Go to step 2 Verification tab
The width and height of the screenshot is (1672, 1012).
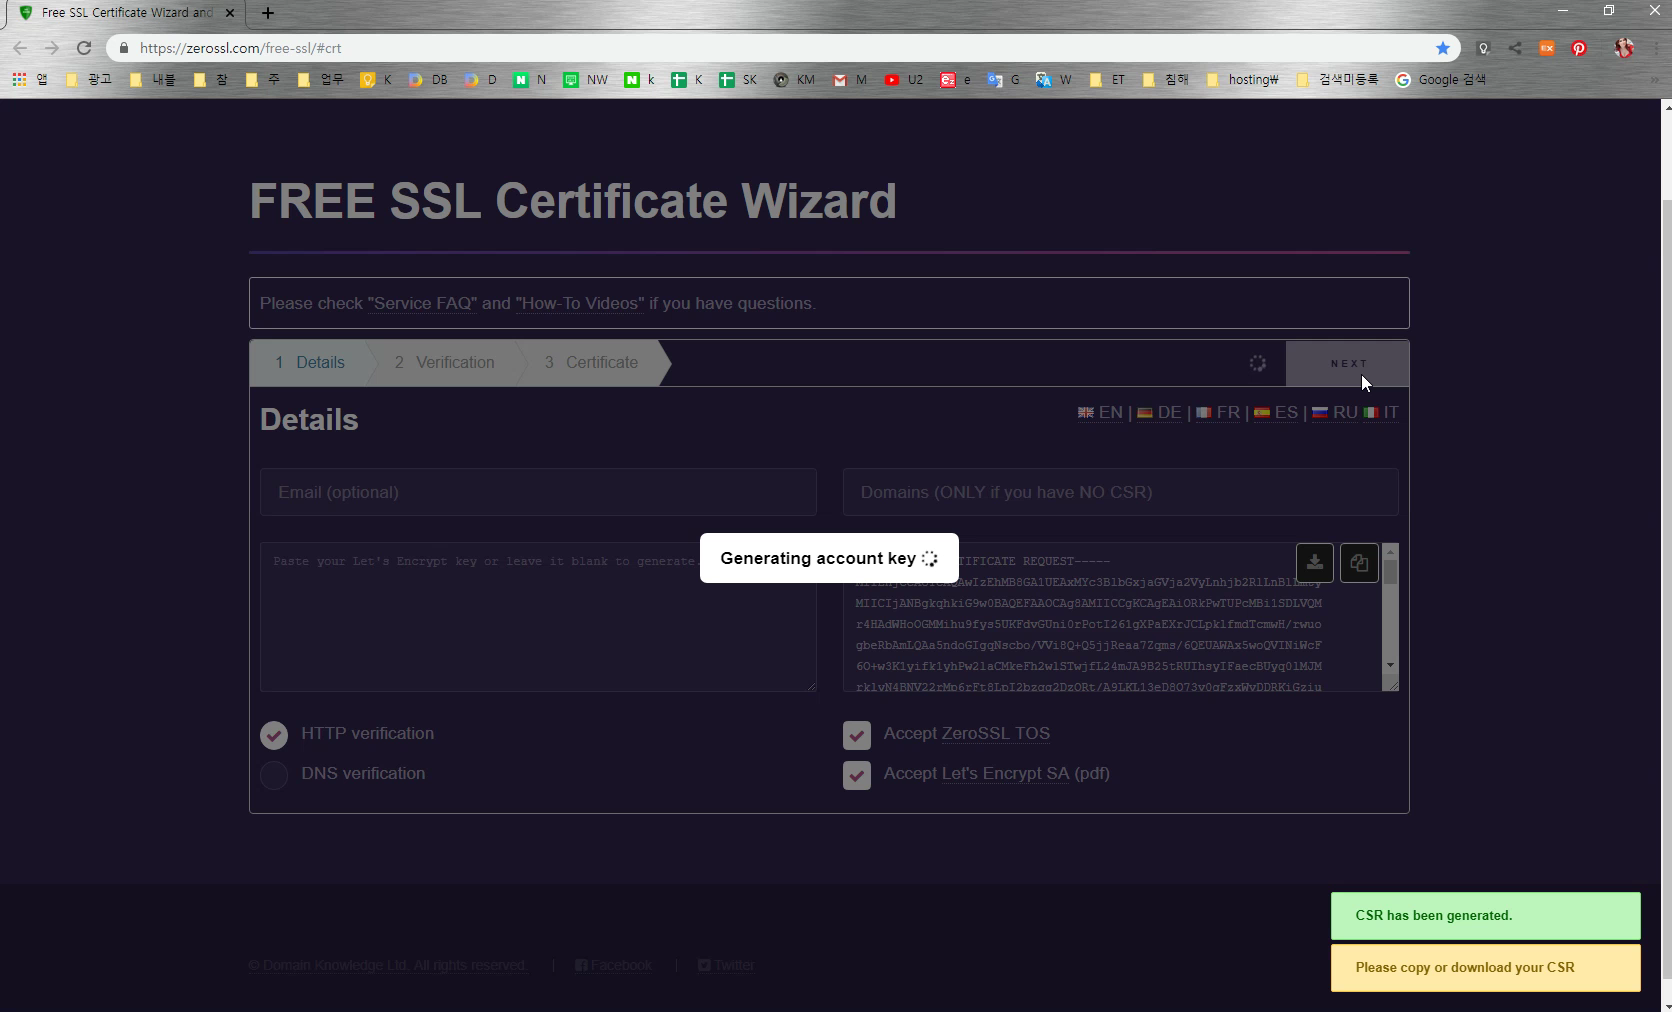(x=444, y=362)
